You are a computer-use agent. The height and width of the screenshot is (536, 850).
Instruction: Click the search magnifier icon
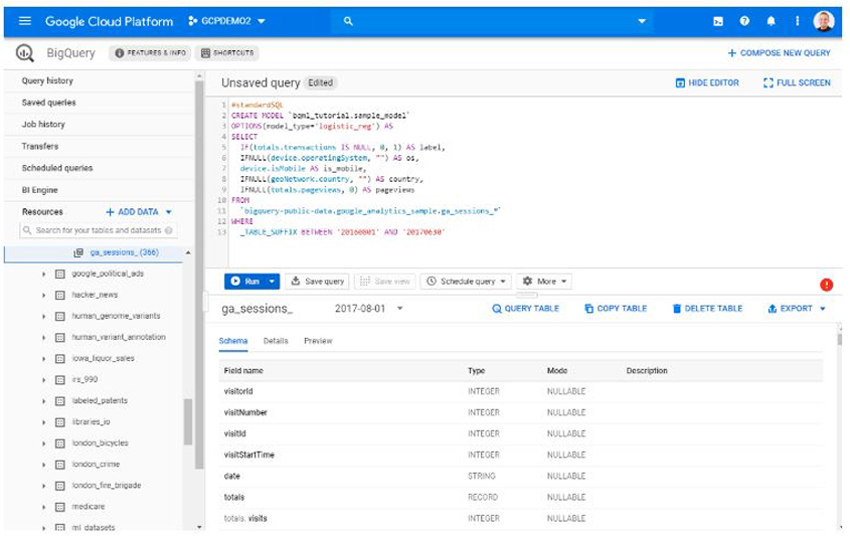[x=348, y=21]
